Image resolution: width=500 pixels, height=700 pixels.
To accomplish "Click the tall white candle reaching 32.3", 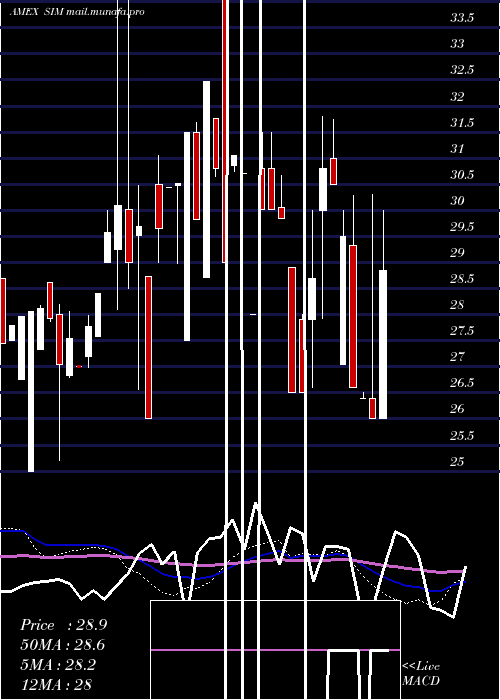I will click(x=206, y=179).
